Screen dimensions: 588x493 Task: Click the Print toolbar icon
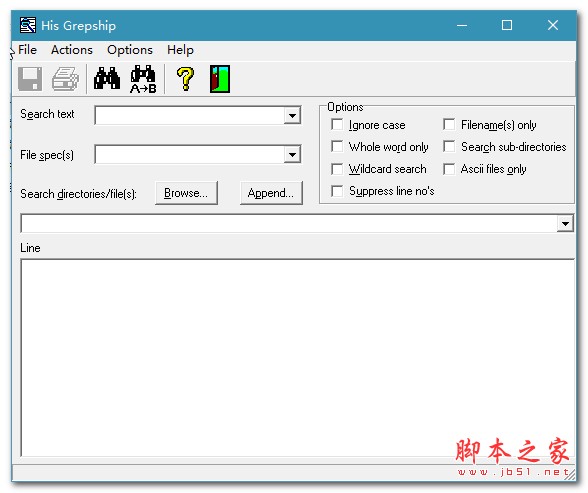(x=65, y=79)
